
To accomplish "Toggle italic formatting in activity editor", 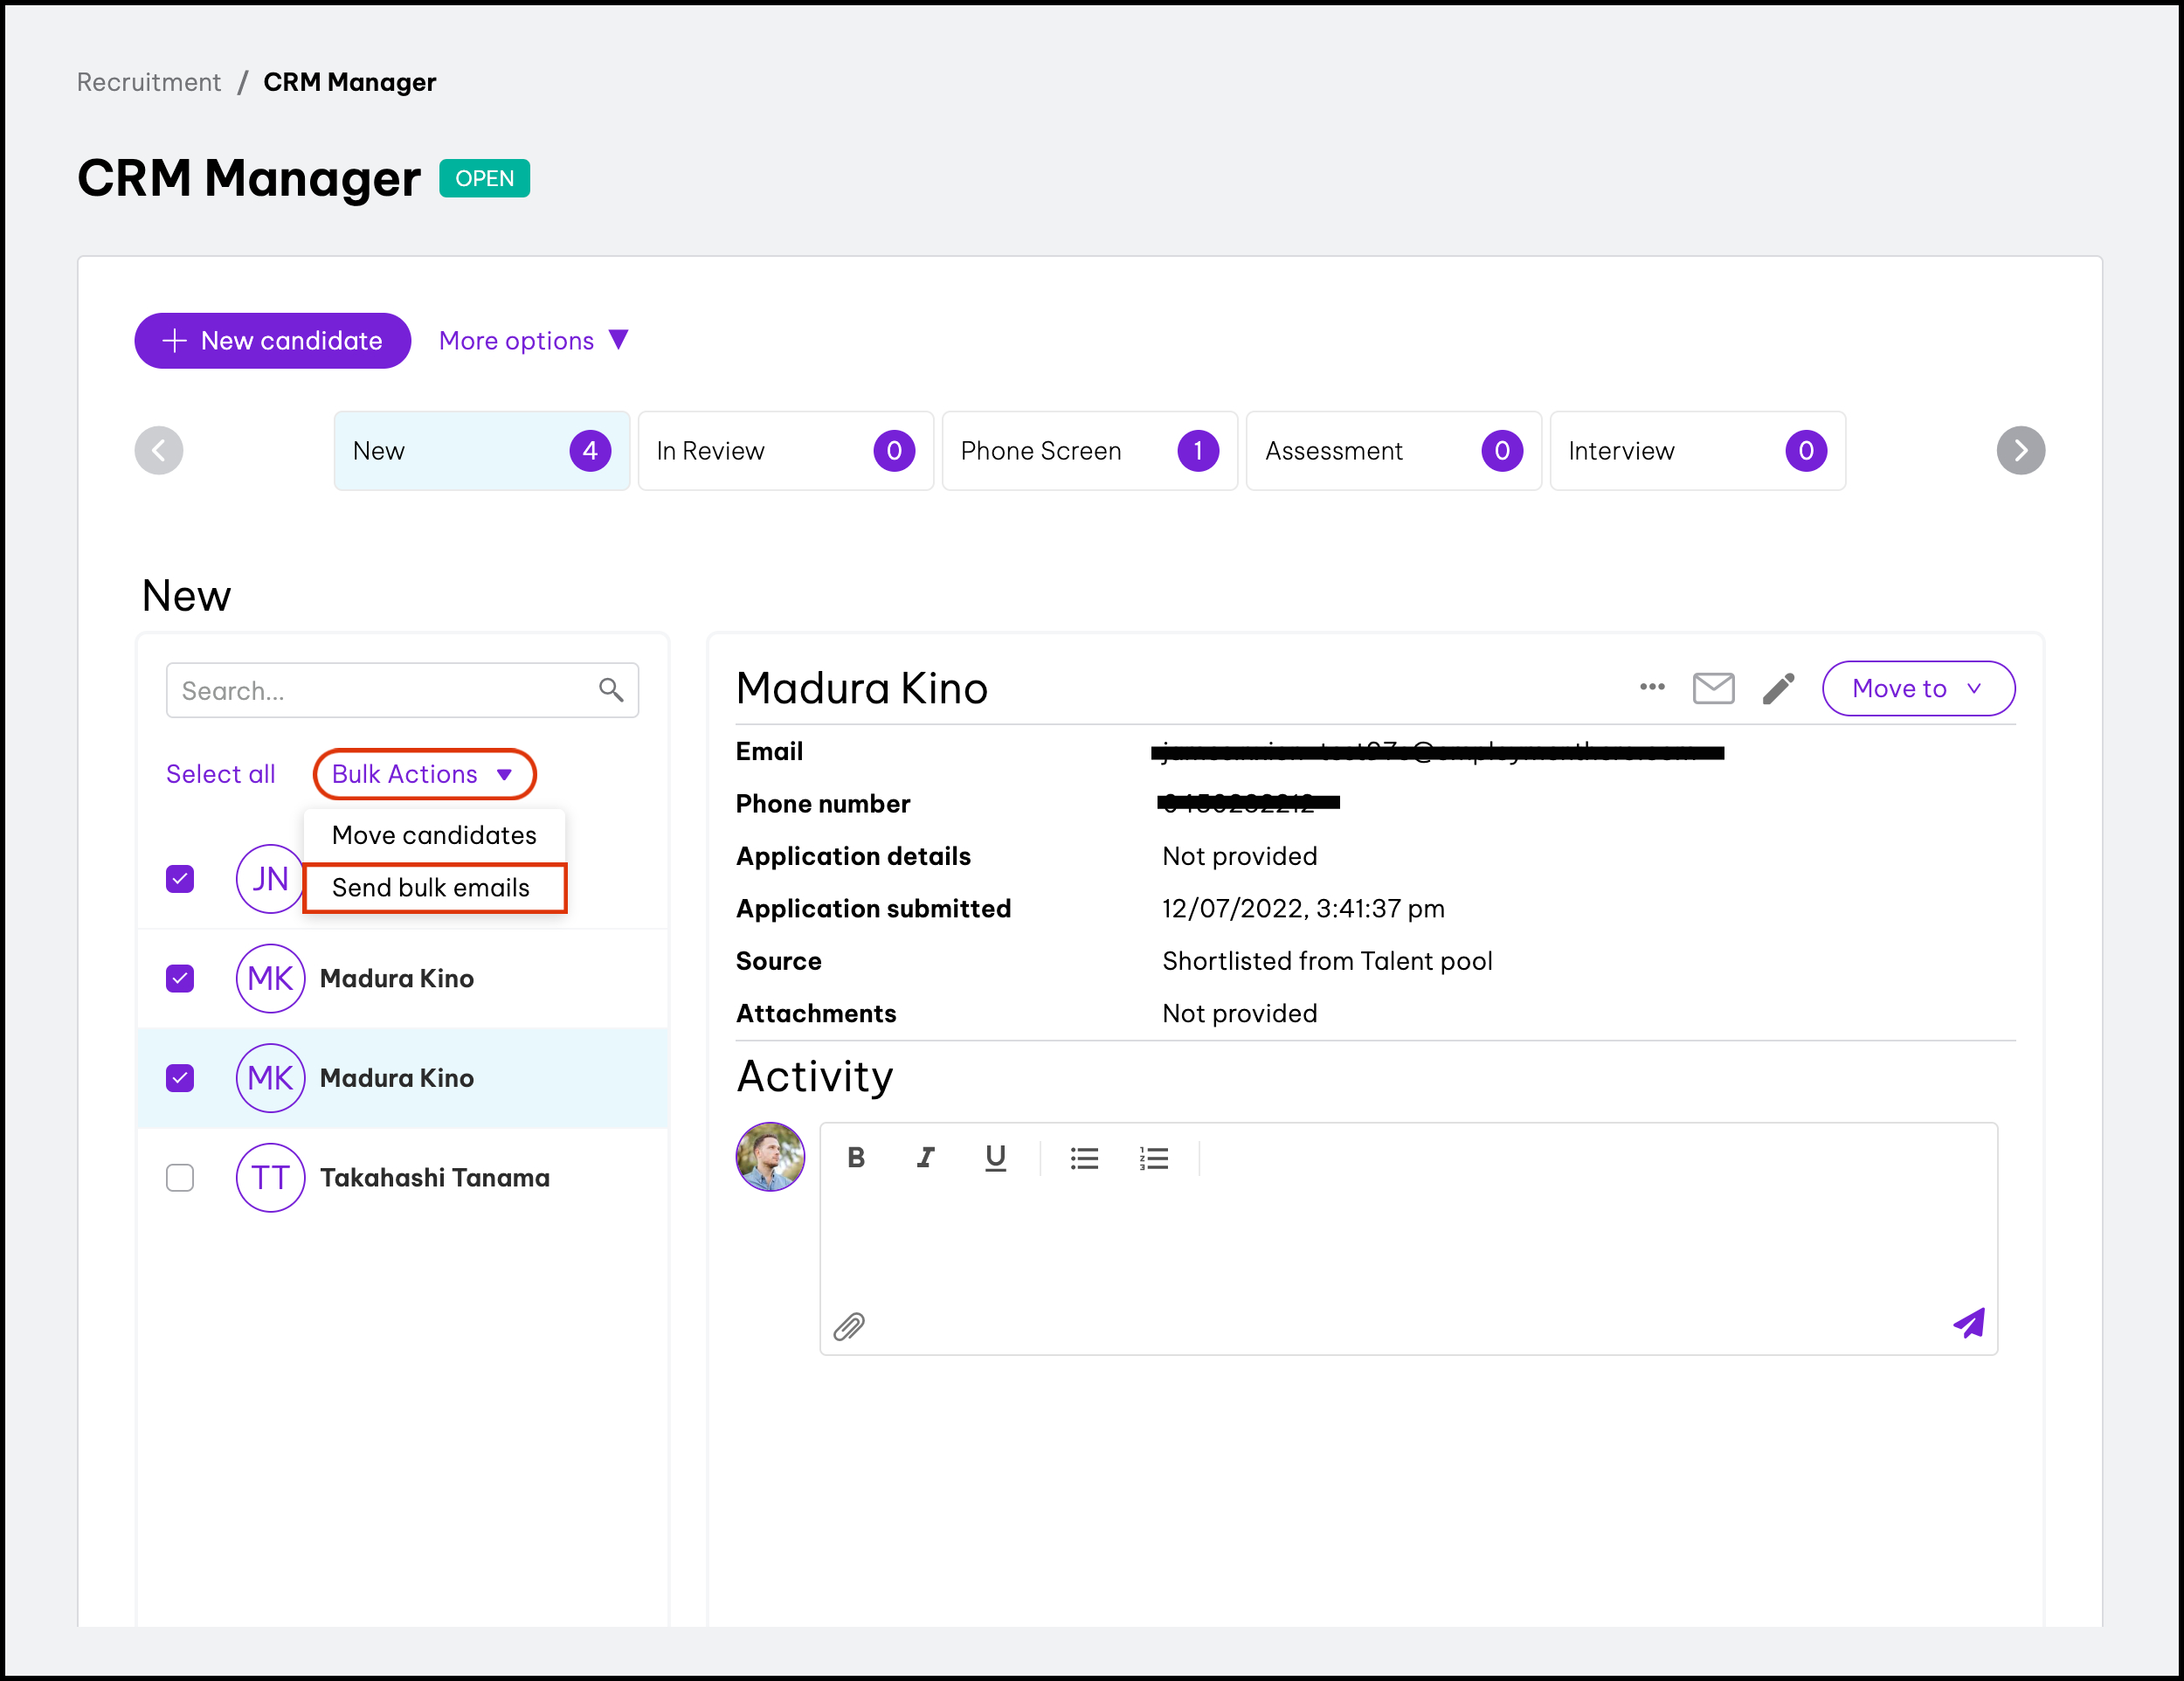I will (x=926, y=1158).
